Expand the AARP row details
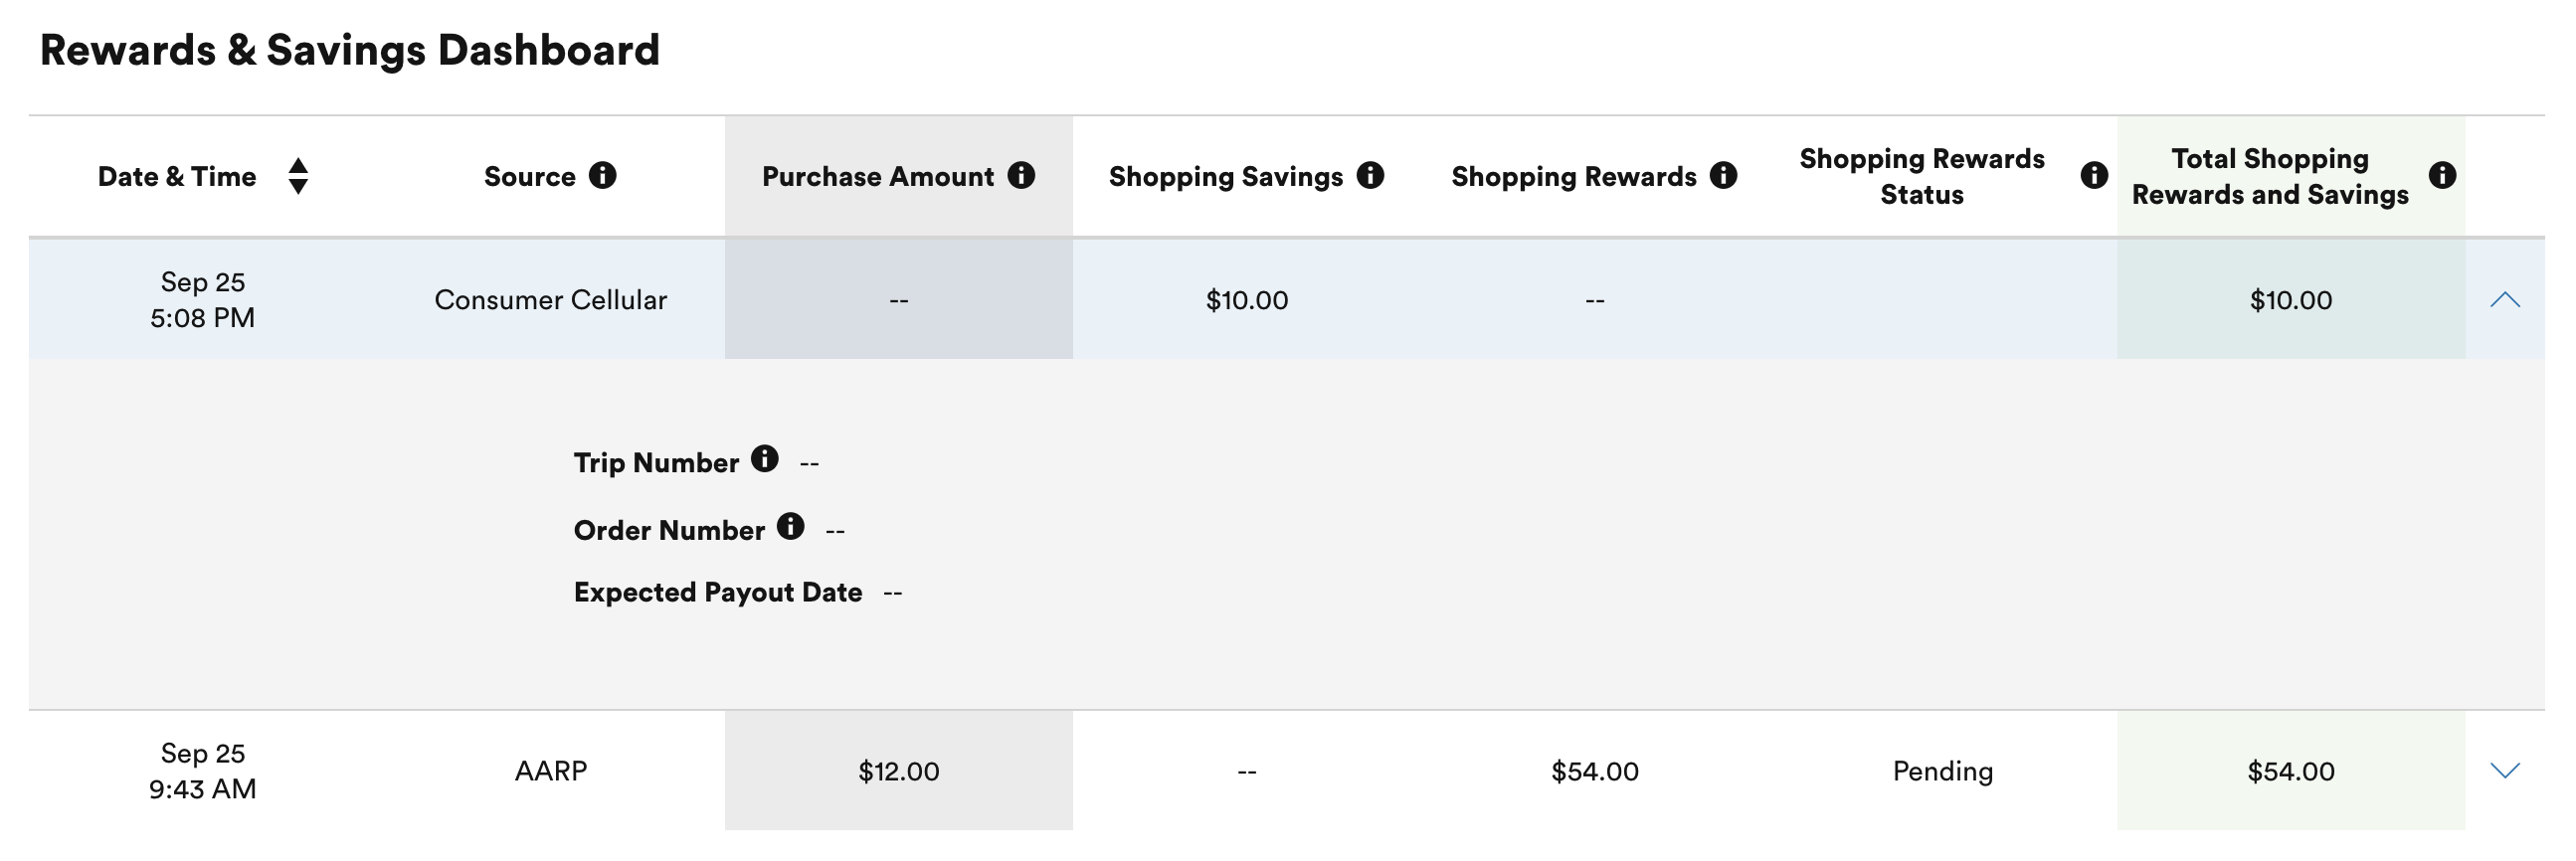The height and width of the screenshot is (861, 2576). tap(2505, 770)
